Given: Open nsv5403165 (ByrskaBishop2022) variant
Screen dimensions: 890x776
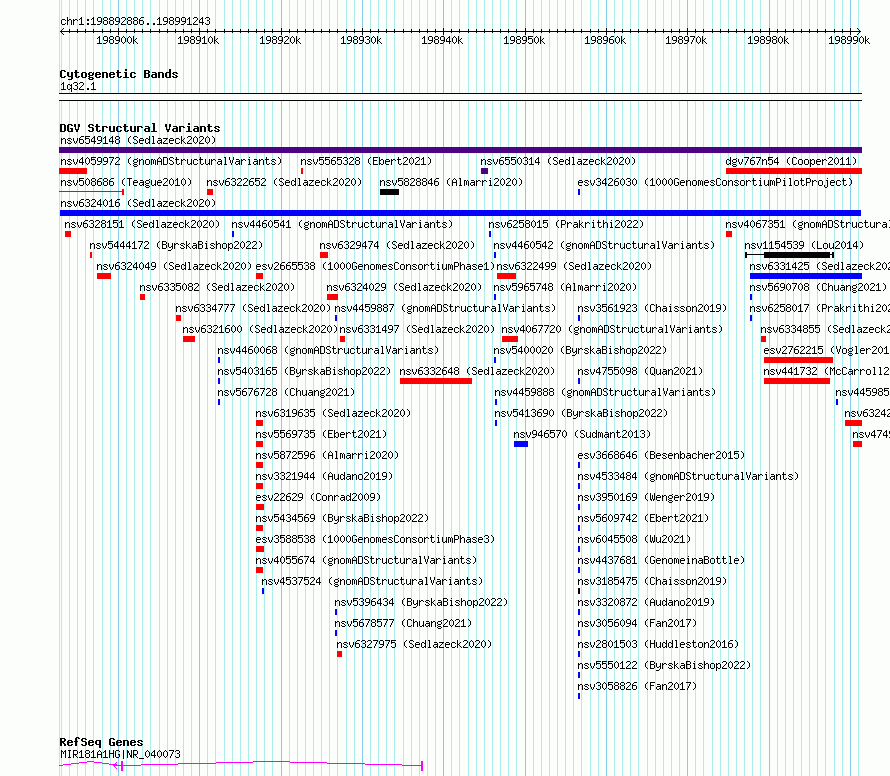Looking at the screenshot, I should [304, 371].
